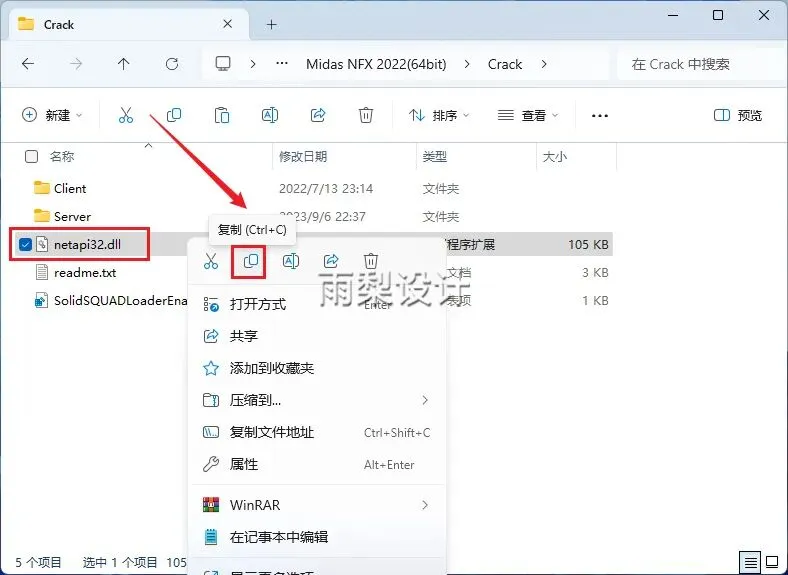Viewport: 788px width, 575px height.
Task: Choose 复制文件地址 in the context menu
Action: coord(317,432)
